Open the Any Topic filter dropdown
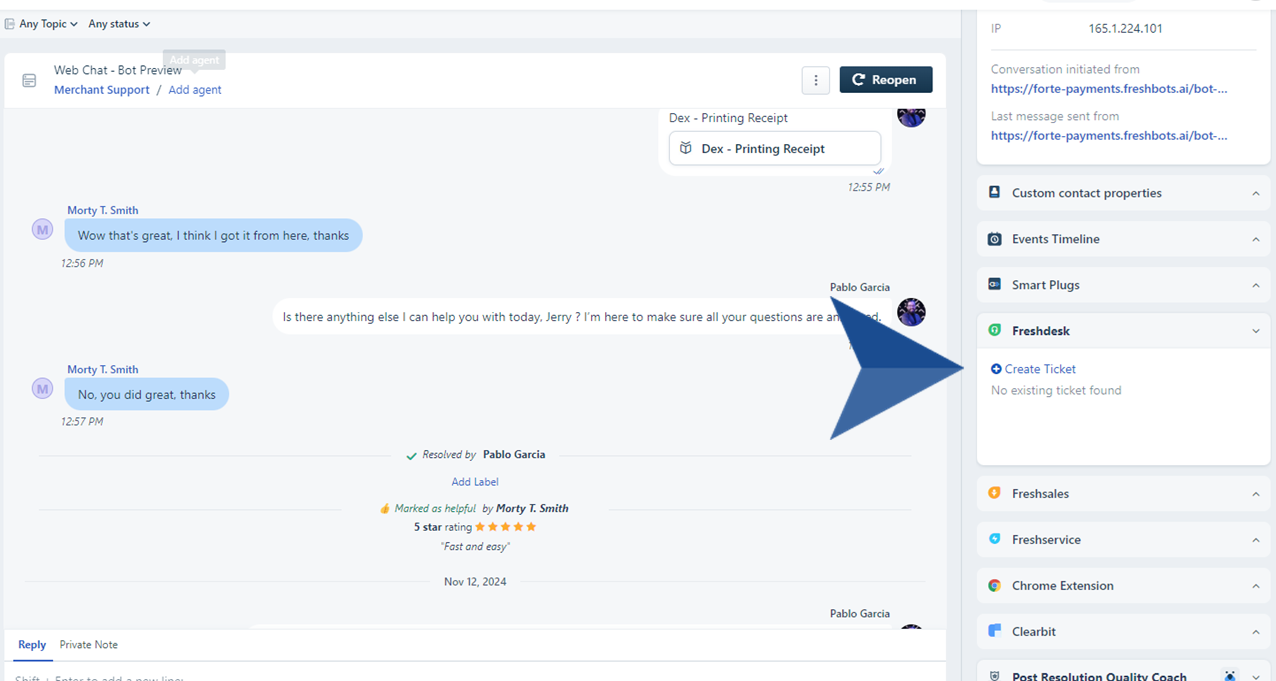The width and height of the screenshot is (1276, 681). (48, 24)
